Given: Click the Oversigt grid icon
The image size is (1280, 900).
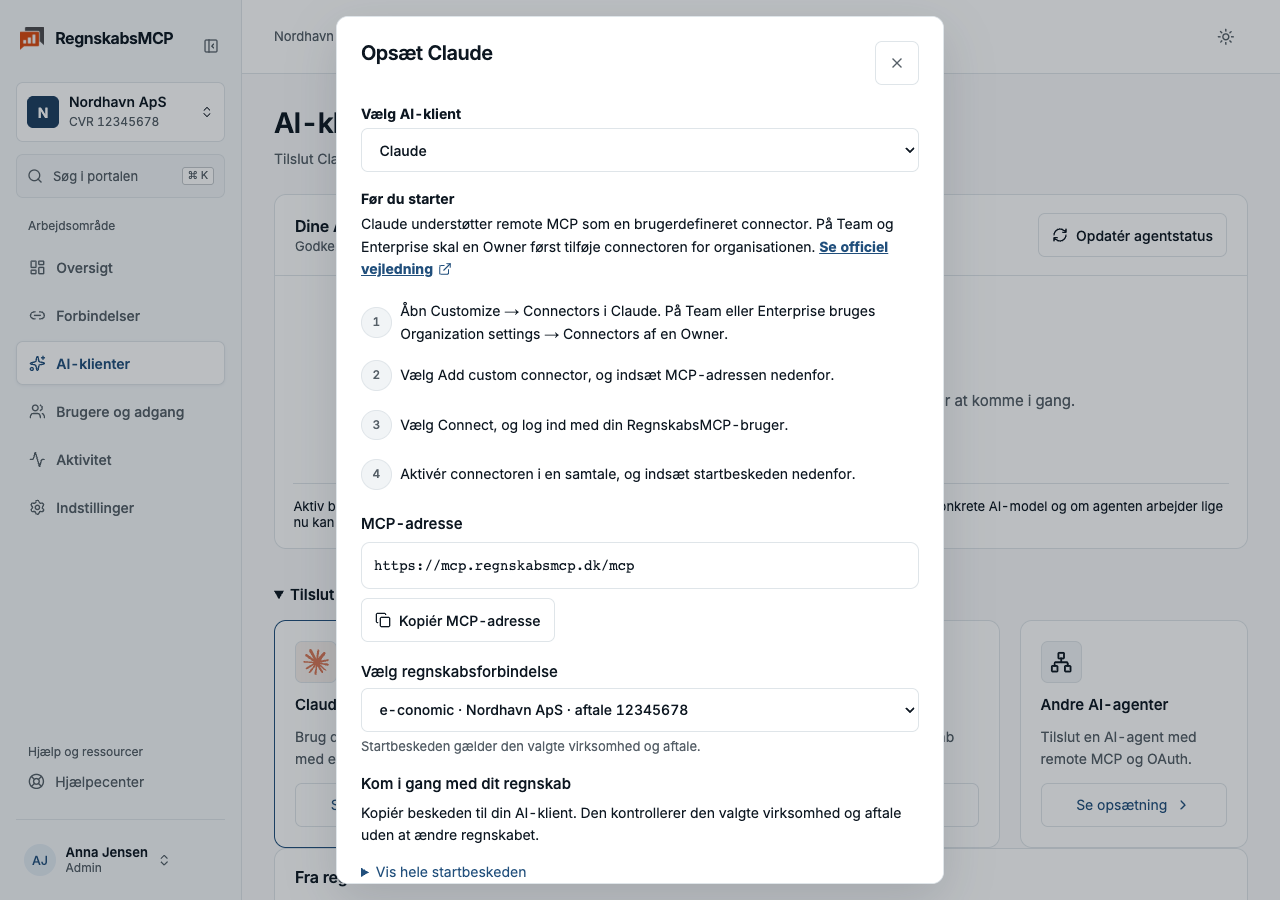Looking at the screenshot, I should 37,268.
